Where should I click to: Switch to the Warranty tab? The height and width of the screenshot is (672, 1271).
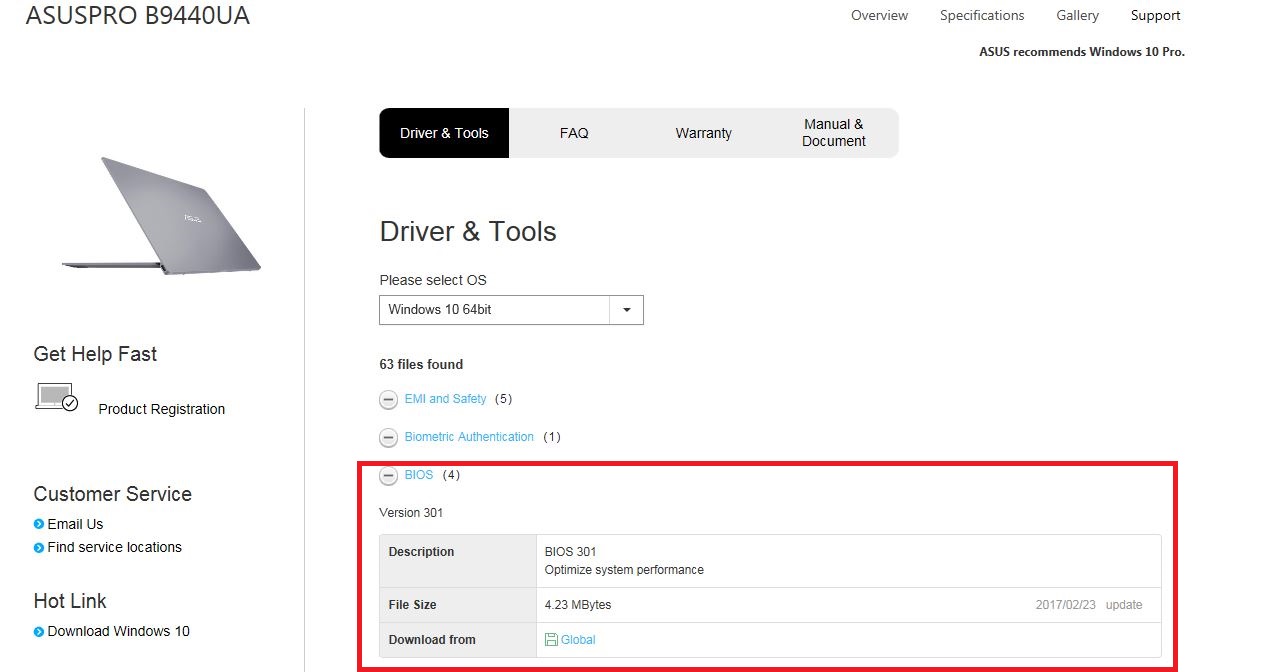click(x=703, y=133)
